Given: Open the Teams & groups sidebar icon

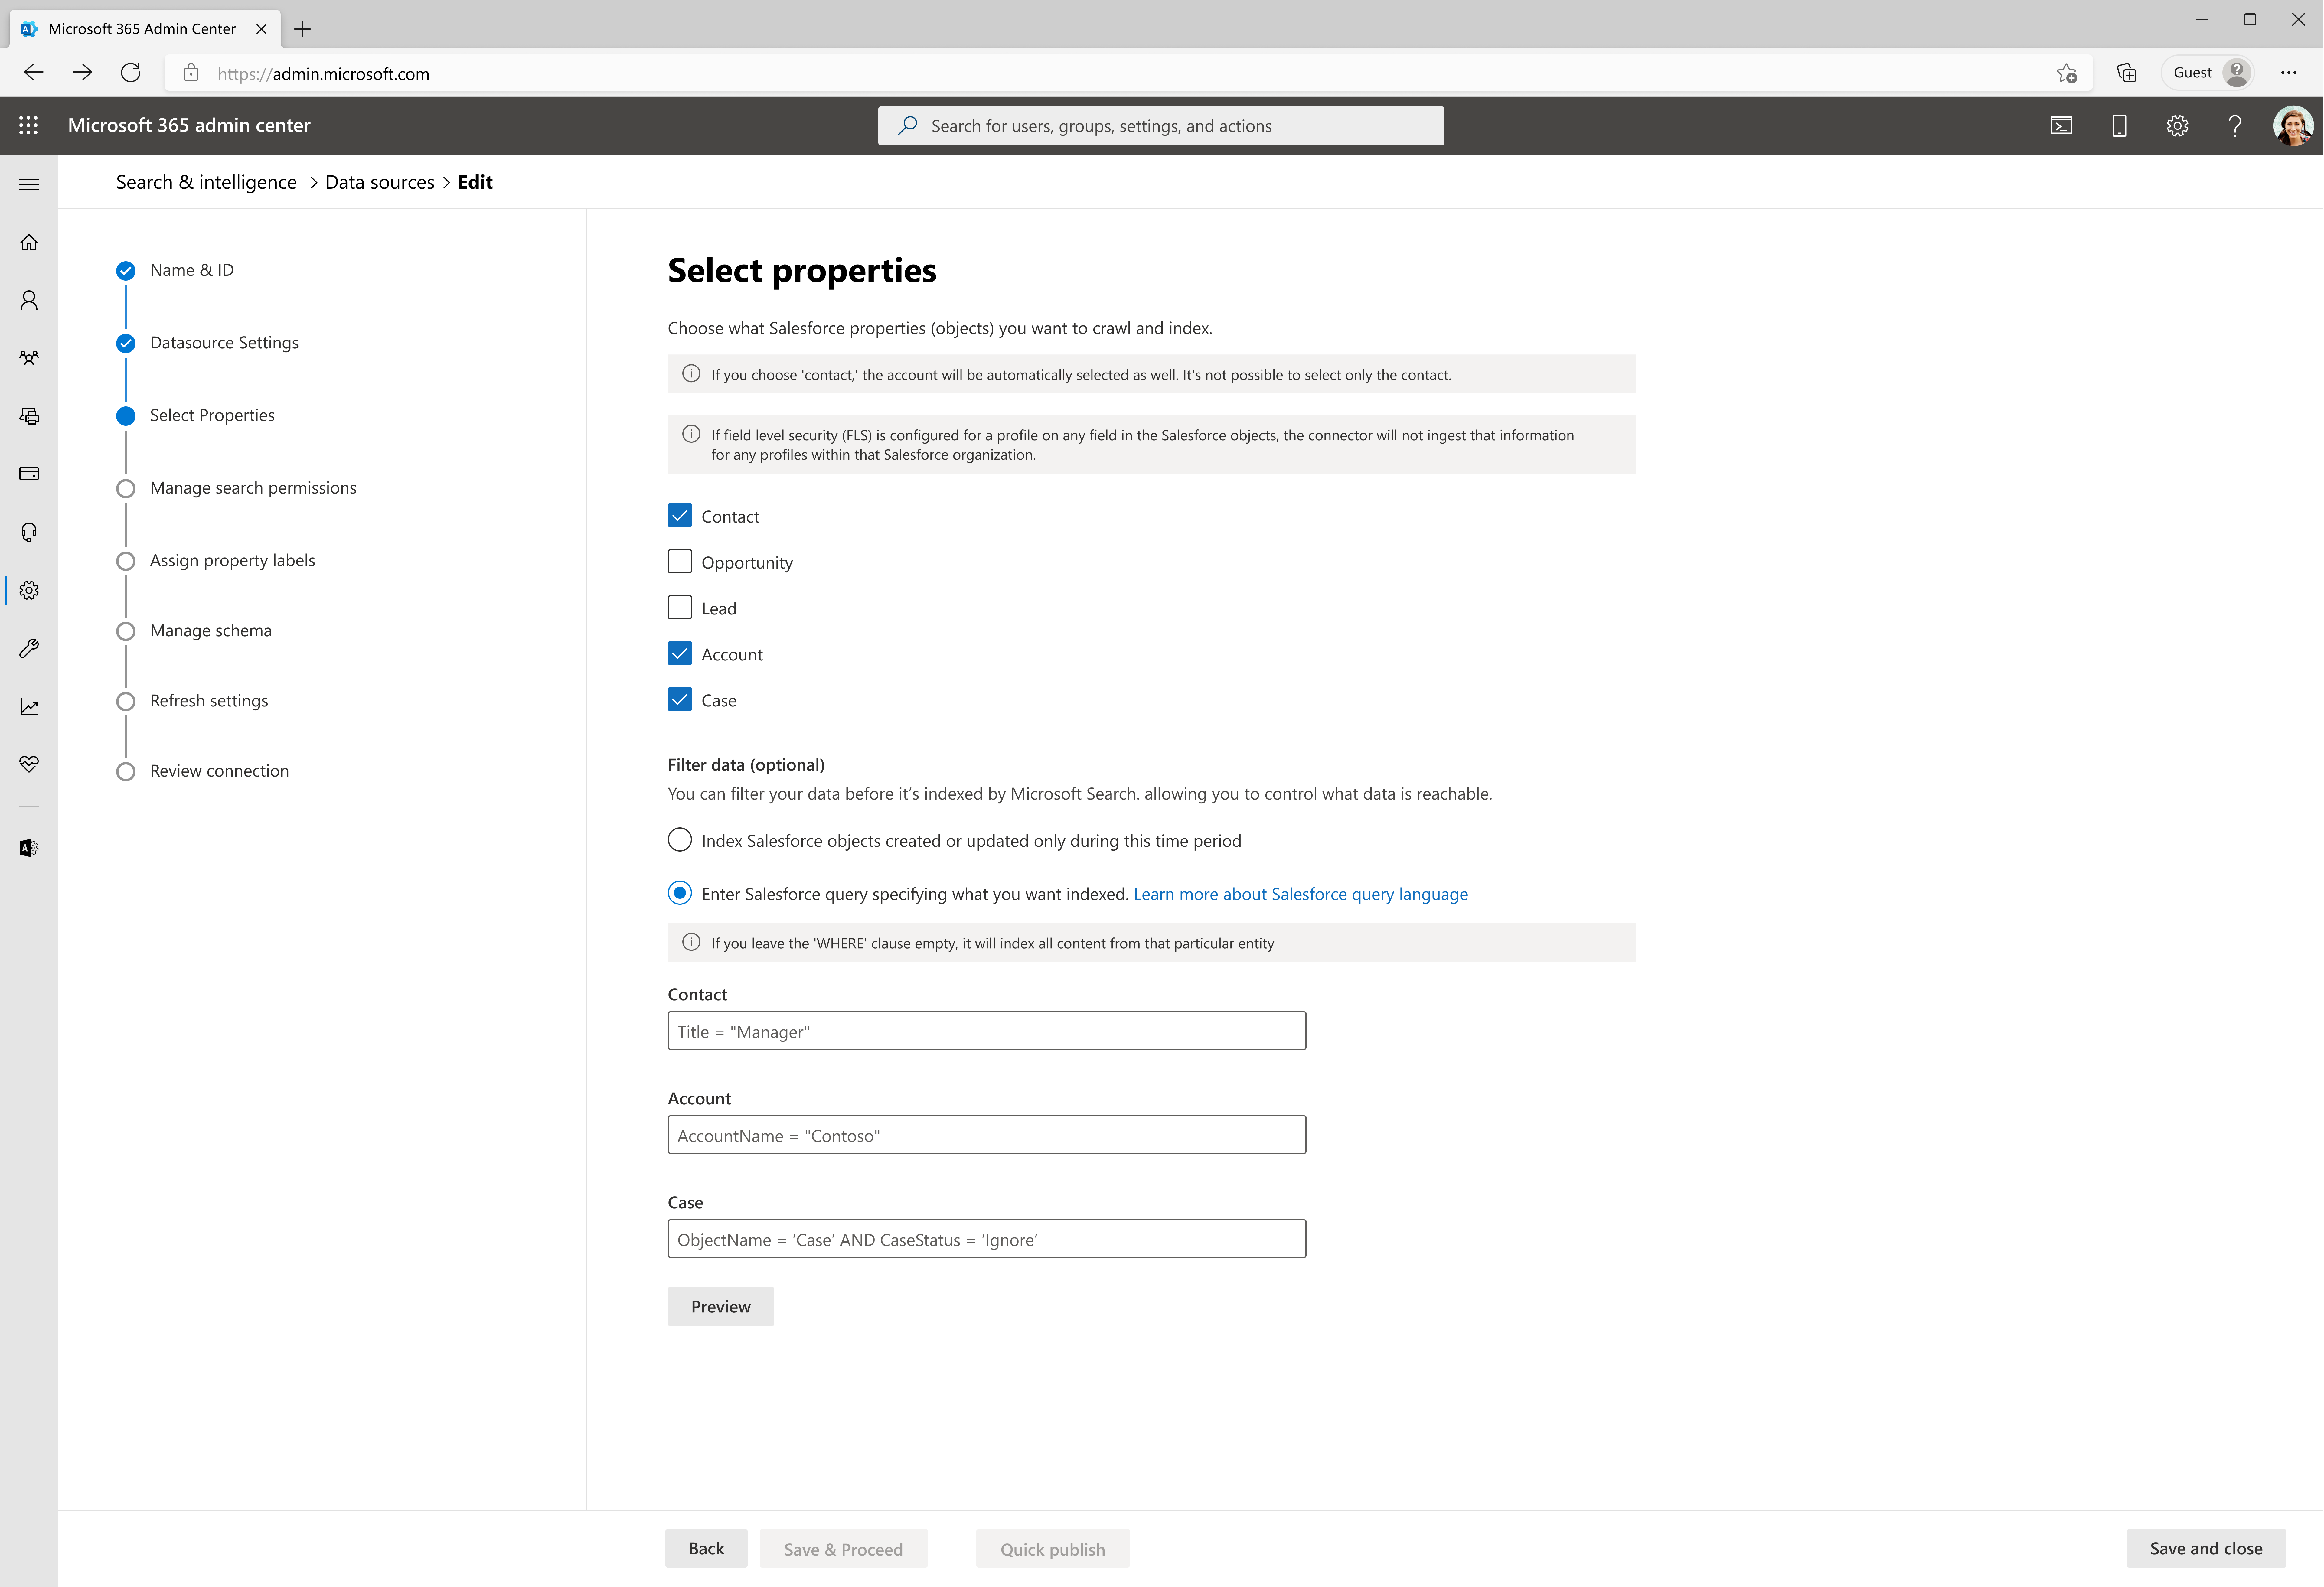Looking at the screenshot, I should [x=28, y=357].
